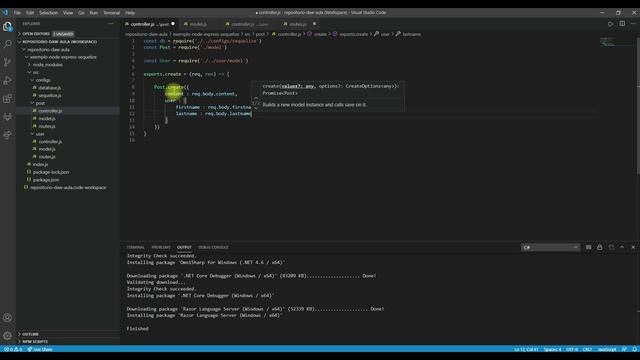Close the bottom panel
640x360 pixels.
[x=633, y=247]
